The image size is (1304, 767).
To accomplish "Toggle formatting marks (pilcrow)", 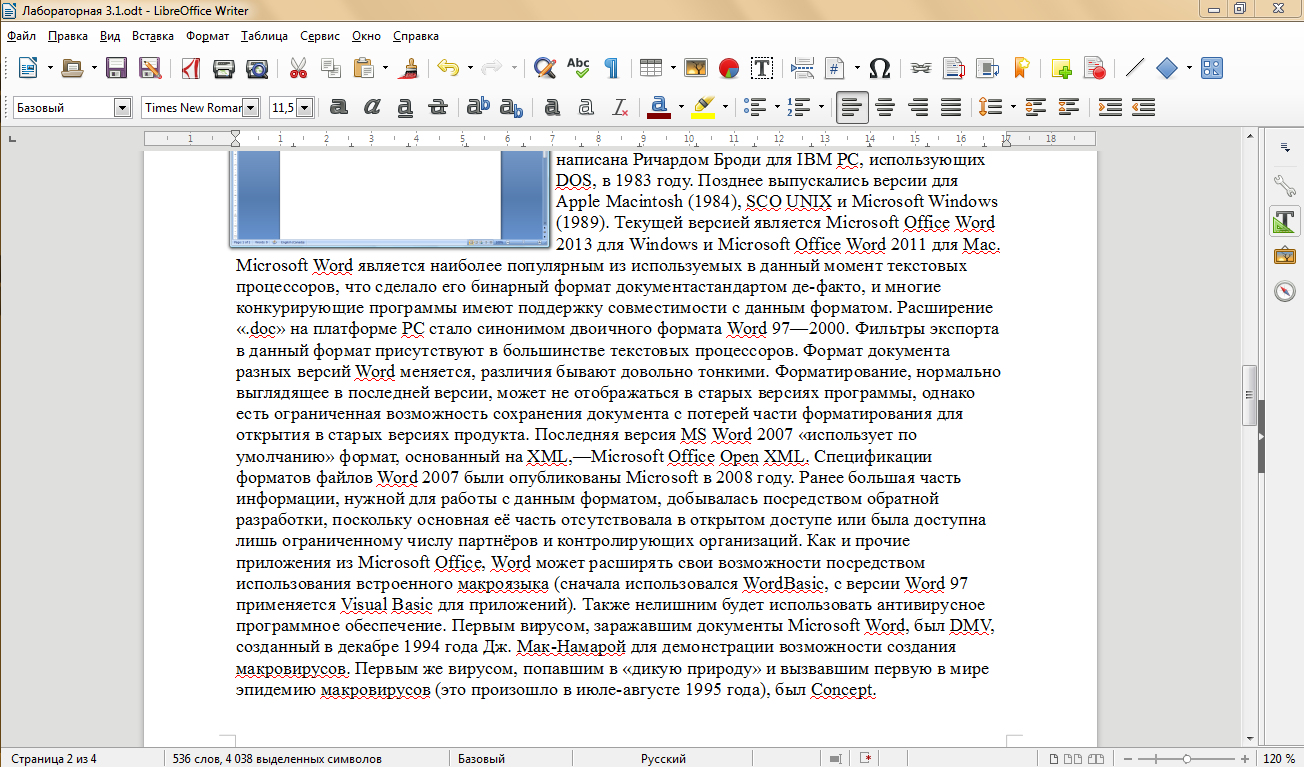I will coord(610,68).
